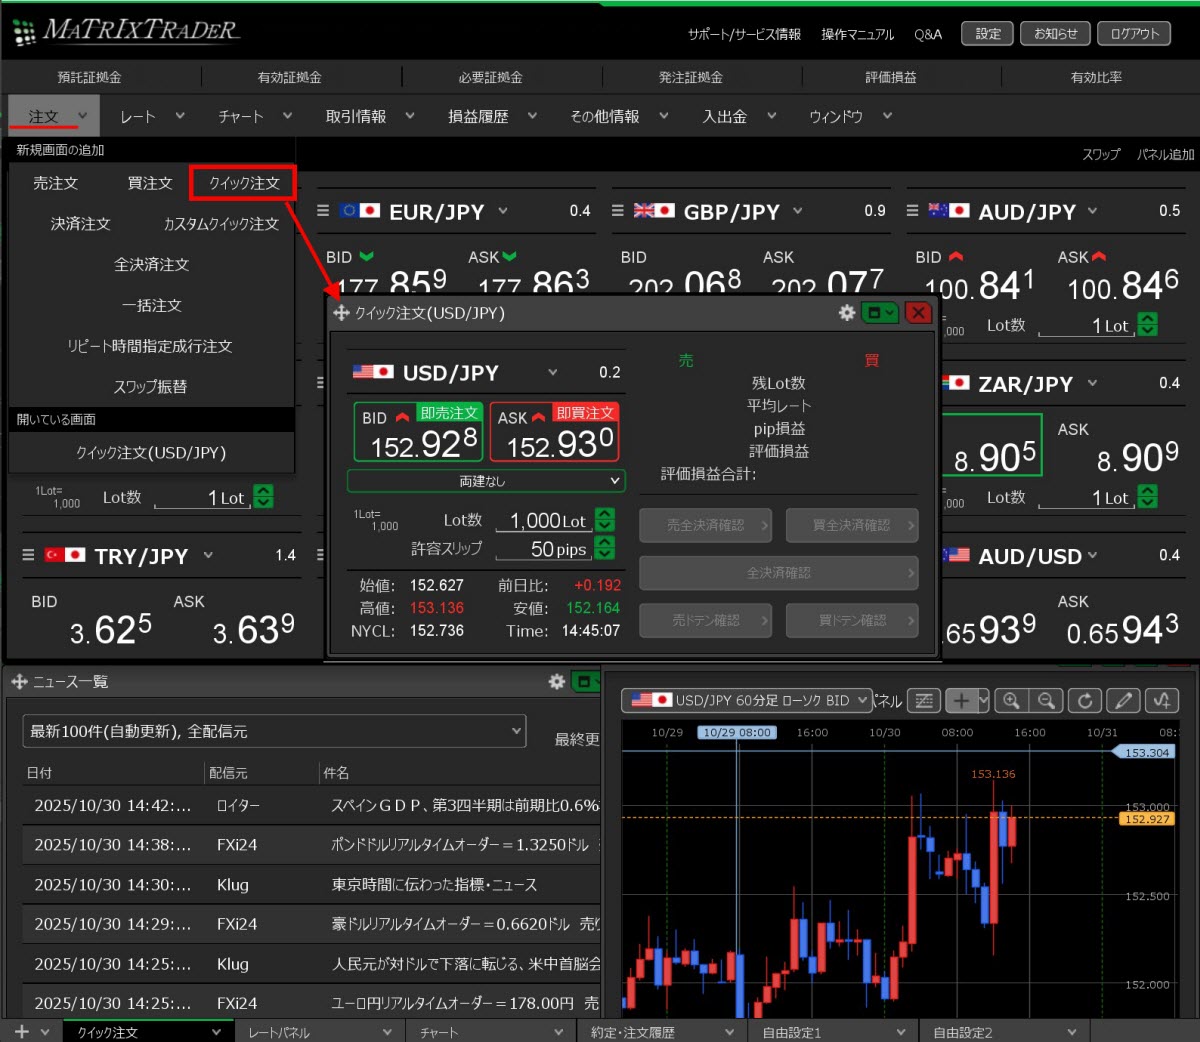Open the 最新100件 news filter dropdown
1200x1042 pixels.
[274, 731]
